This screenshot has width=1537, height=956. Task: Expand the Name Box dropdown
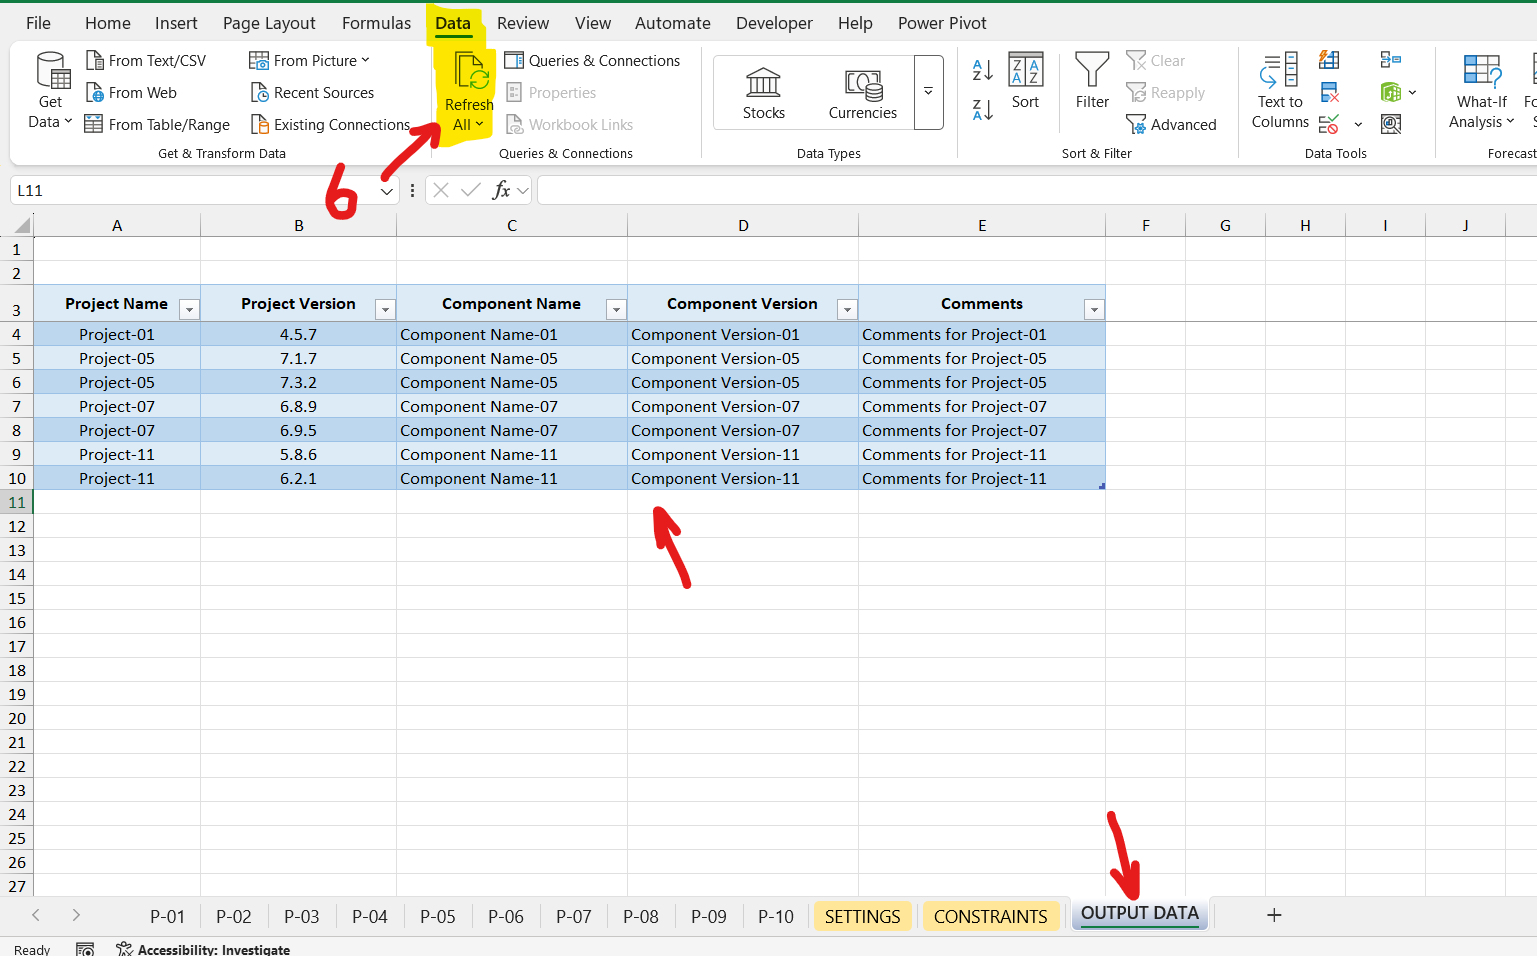[387, 191]
